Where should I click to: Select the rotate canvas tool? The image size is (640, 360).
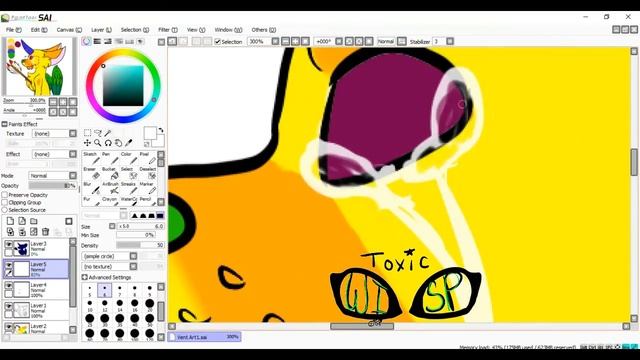pyautogui.click(x=108, y=143)
